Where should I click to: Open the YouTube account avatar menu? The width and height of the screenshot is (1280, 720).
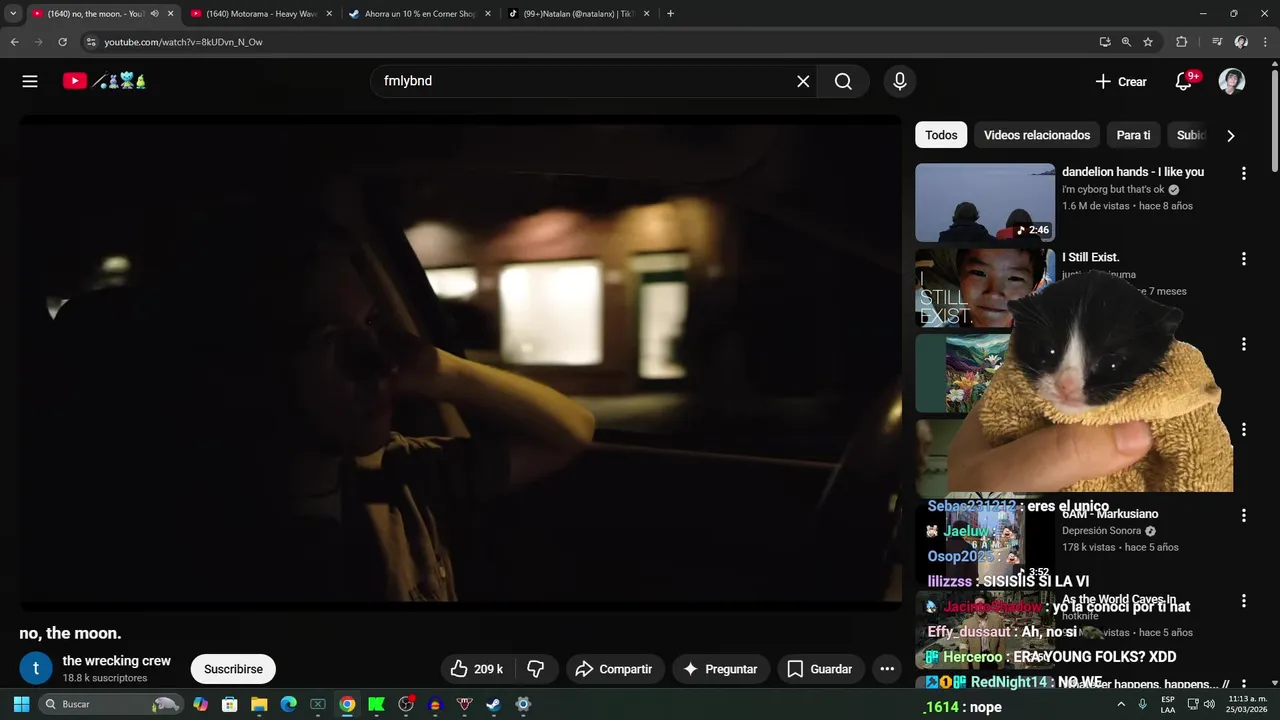coord(1232,81)
